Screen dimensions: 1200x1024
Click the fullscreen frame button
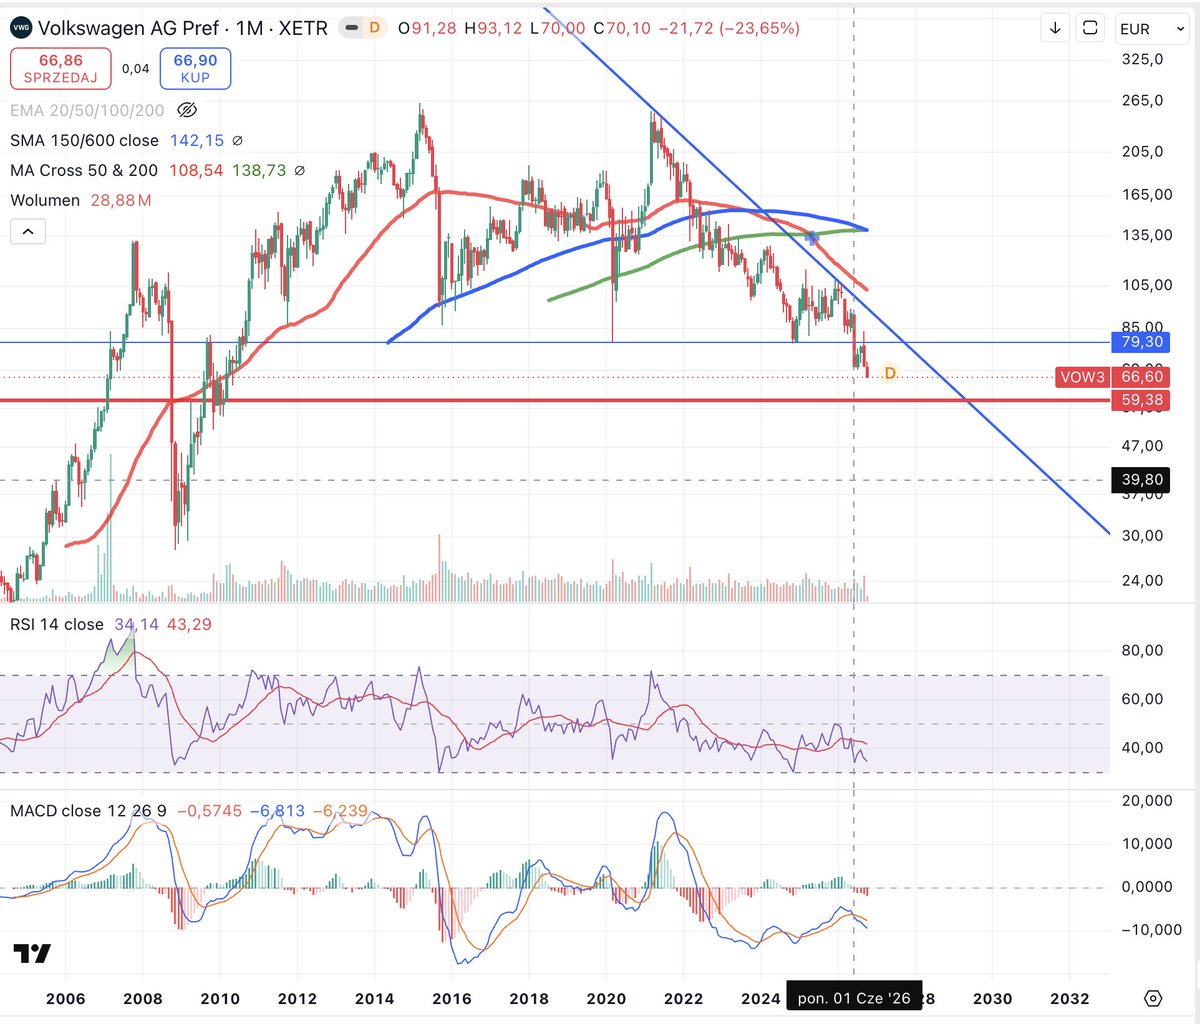pyautogui.click(x=1090, y=28)
